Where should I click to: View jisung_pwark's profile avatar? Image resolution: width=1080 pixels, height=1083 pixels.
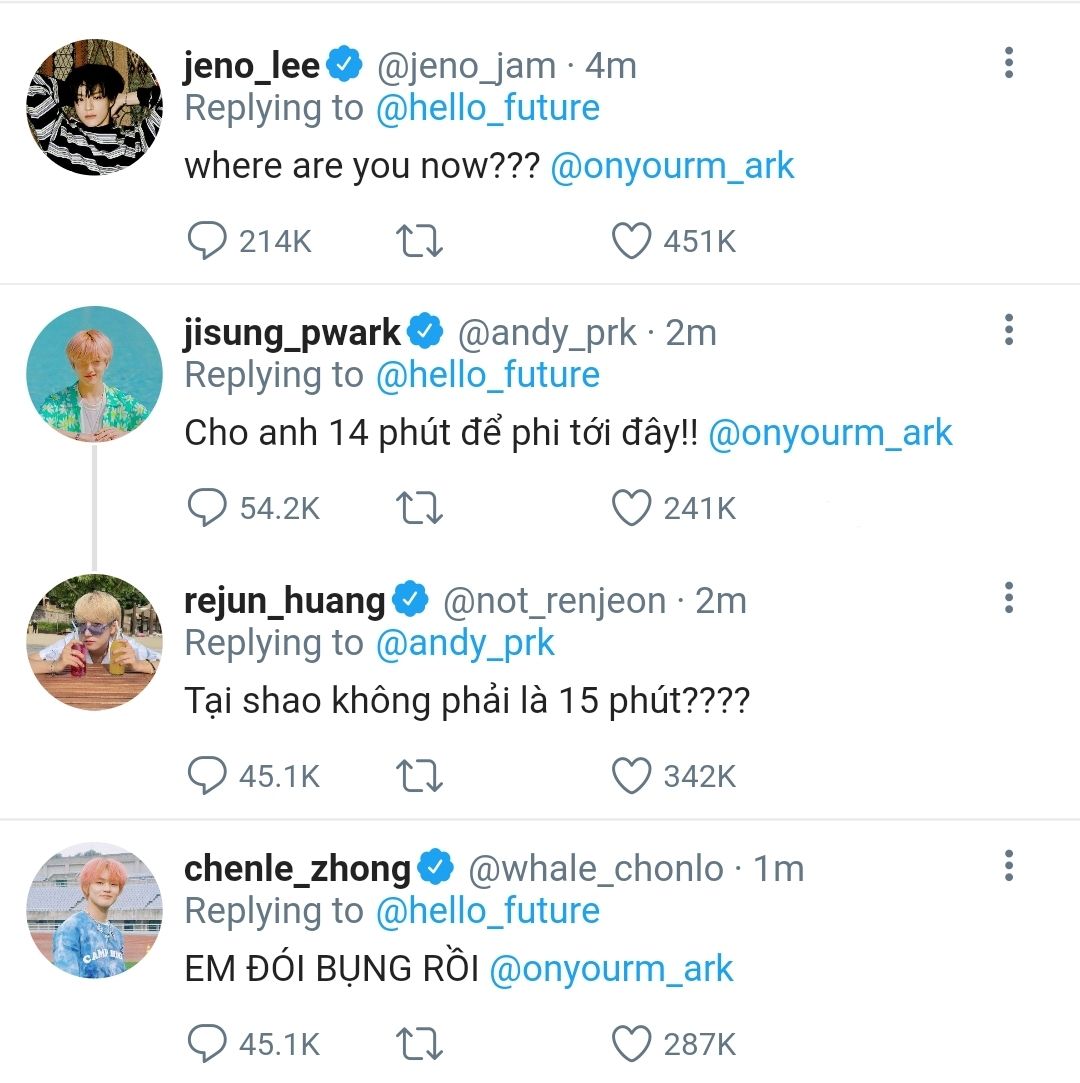94,375
